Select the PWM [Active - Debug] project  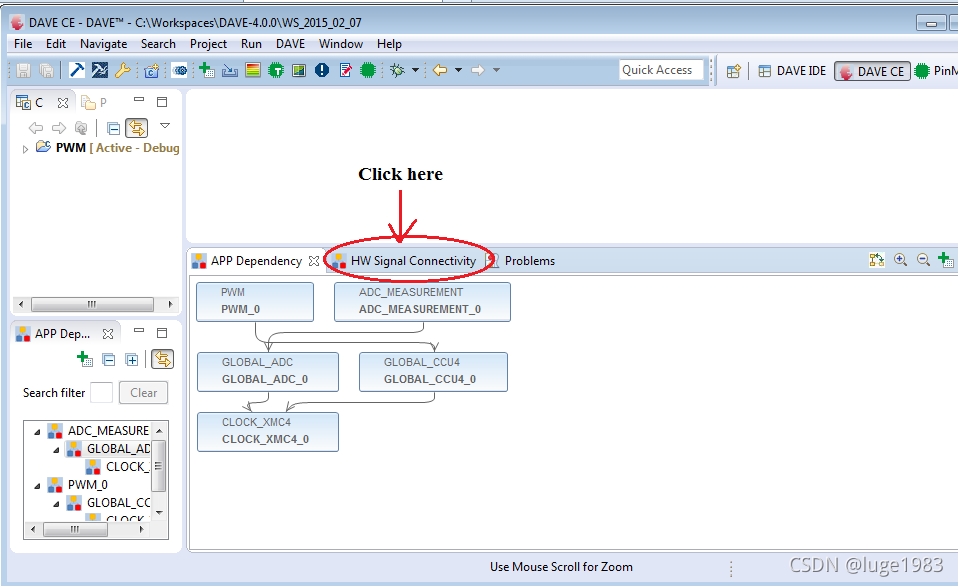(x=108, y=148)
